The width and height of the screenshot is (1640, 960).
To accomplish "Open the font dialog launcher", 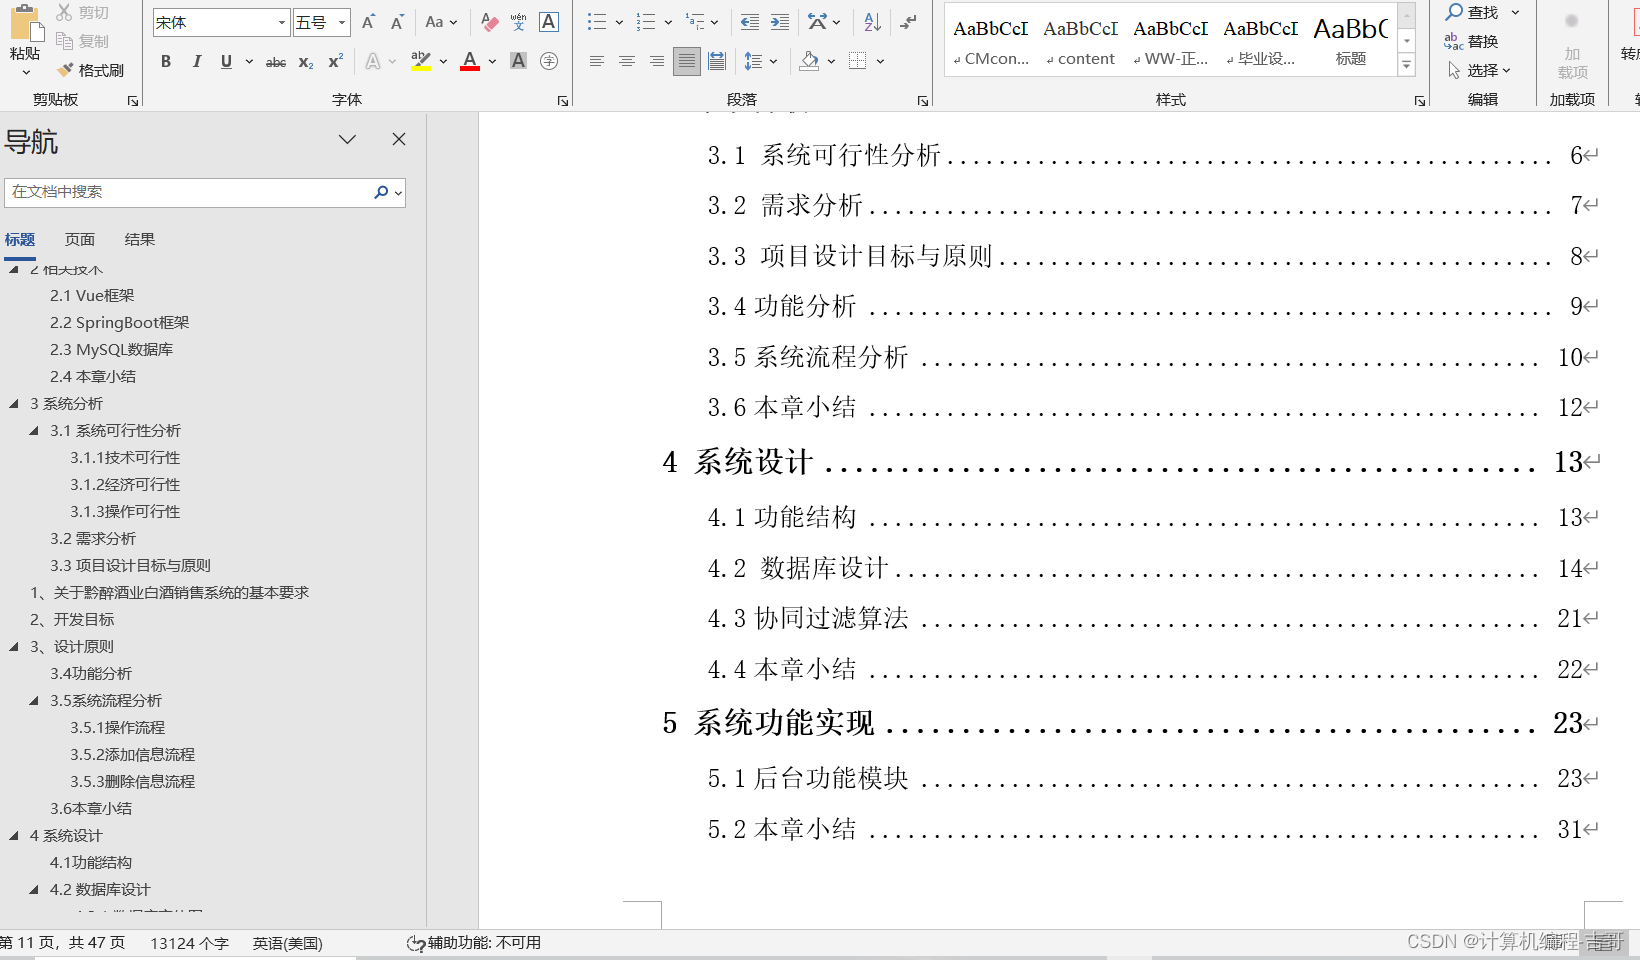I will click(563, 101).
